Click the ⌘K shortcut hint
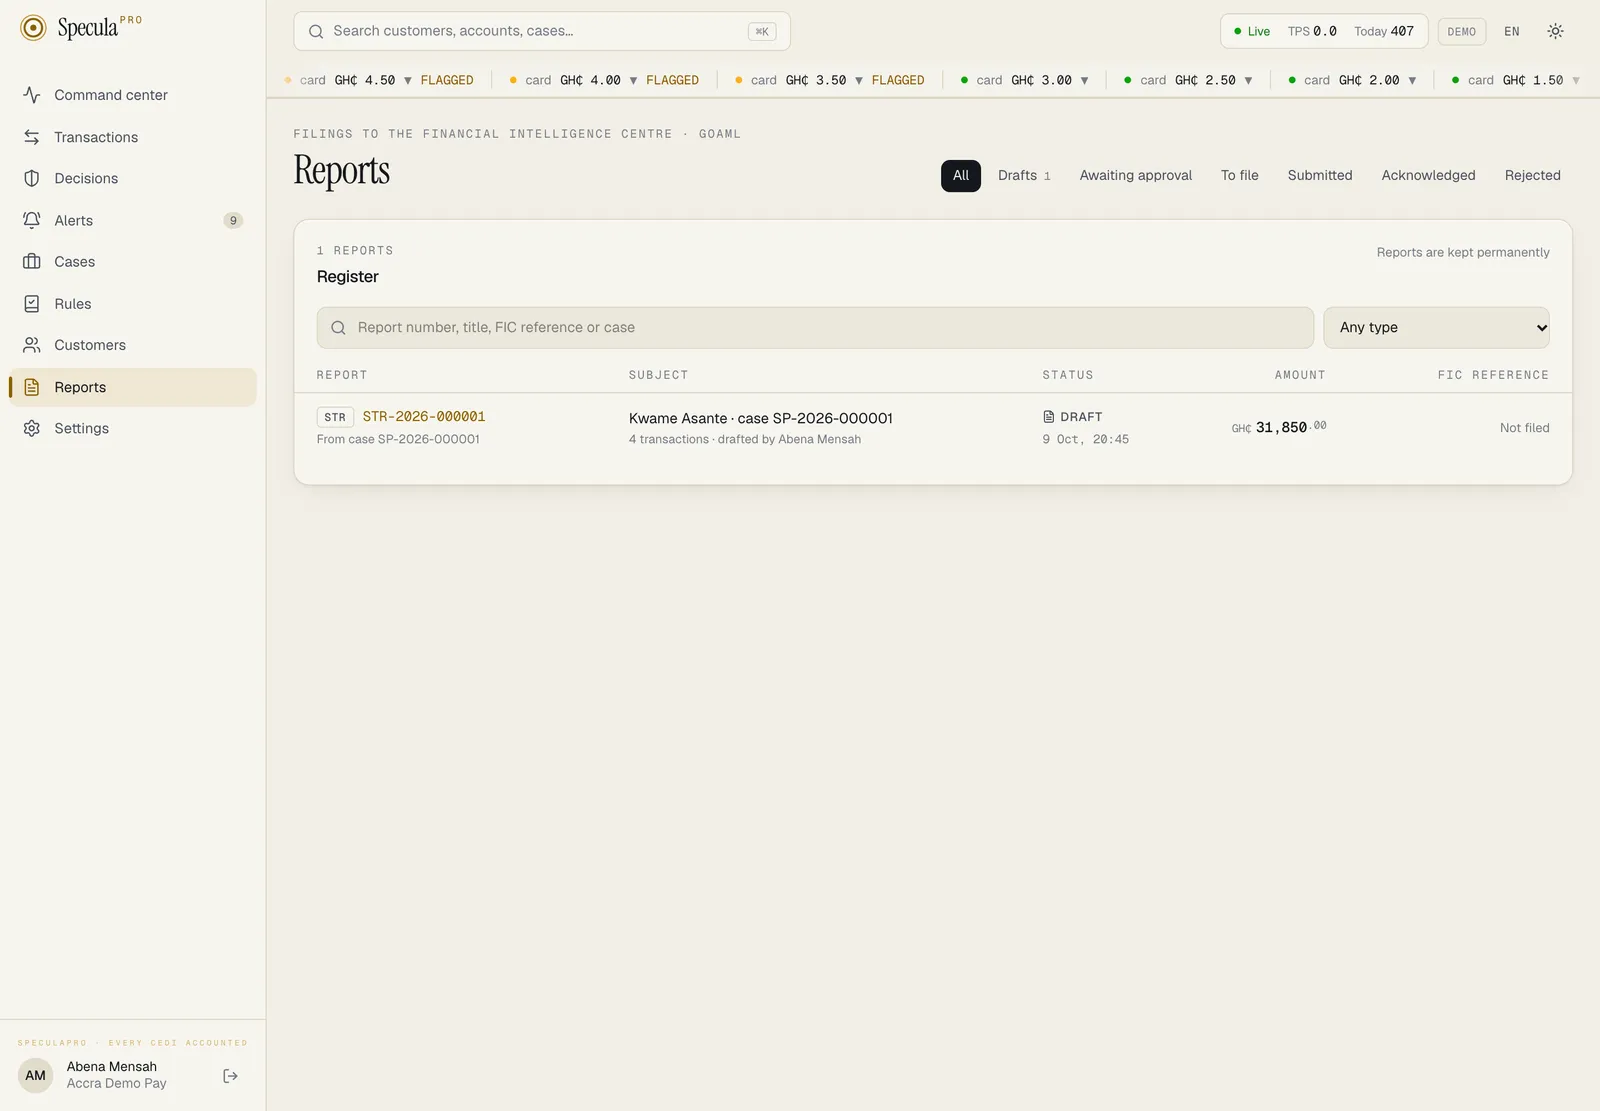 tap(762, 32)
